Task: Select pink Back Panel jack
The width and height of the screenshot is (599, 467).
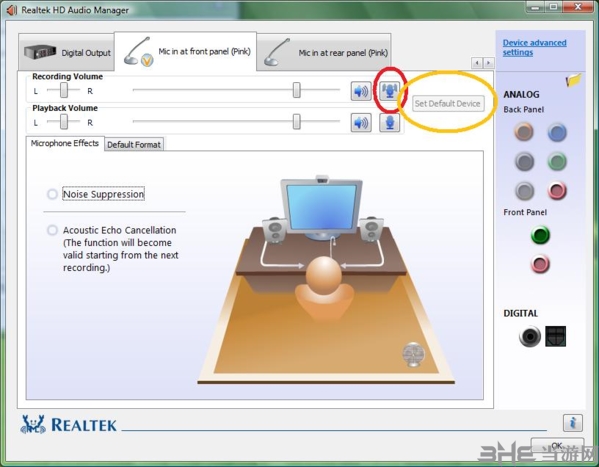Action: (x=557, y=191)
